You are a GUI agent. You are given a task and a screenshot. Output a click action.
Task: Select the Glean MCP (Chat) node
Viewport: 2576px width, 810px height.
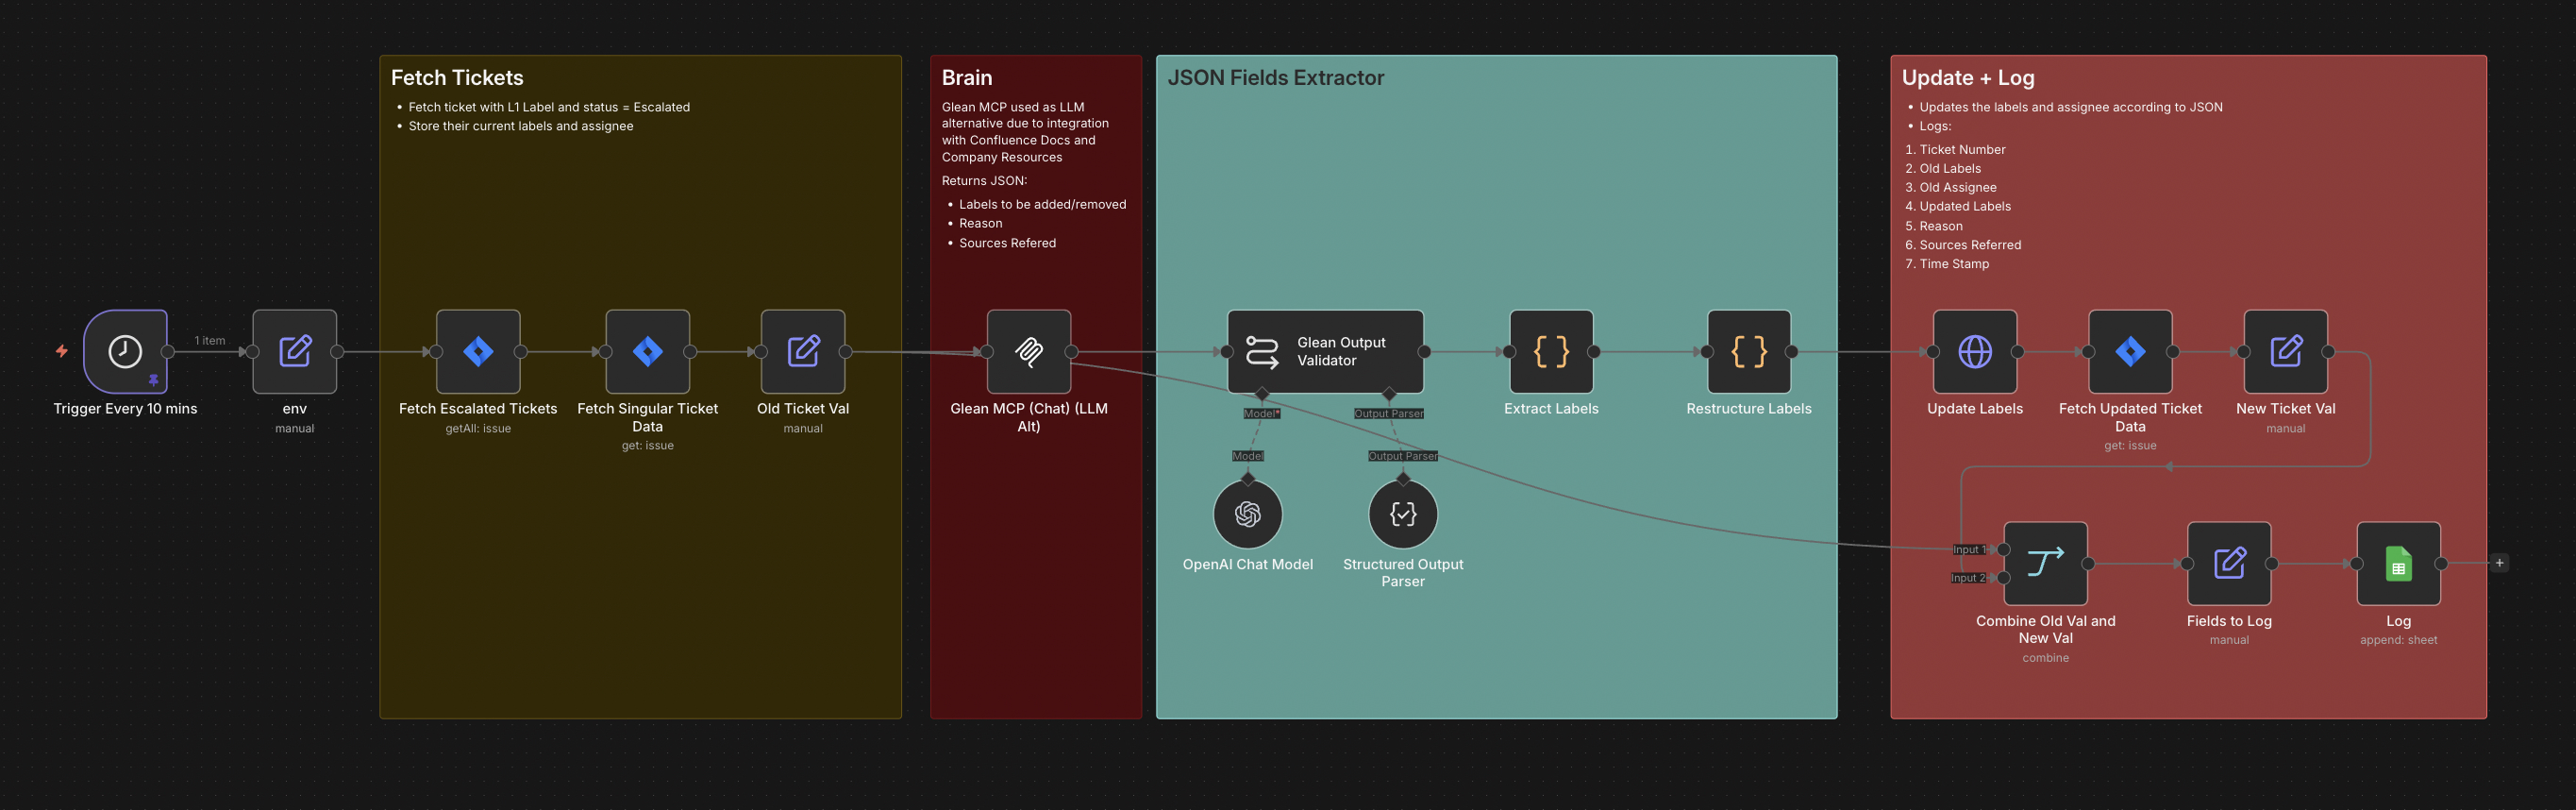click(x=1029, y=351)
